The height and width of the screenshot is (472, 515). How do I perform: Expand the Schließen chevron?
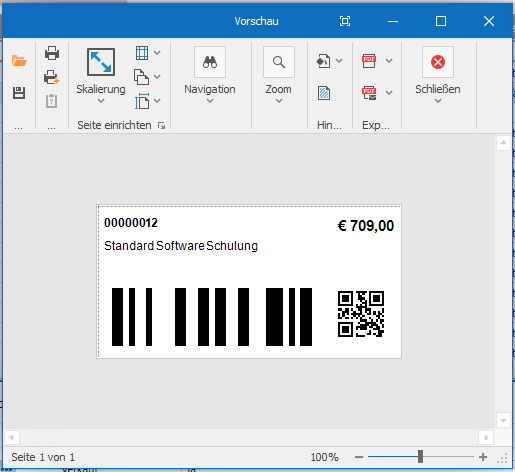(438, 101)
